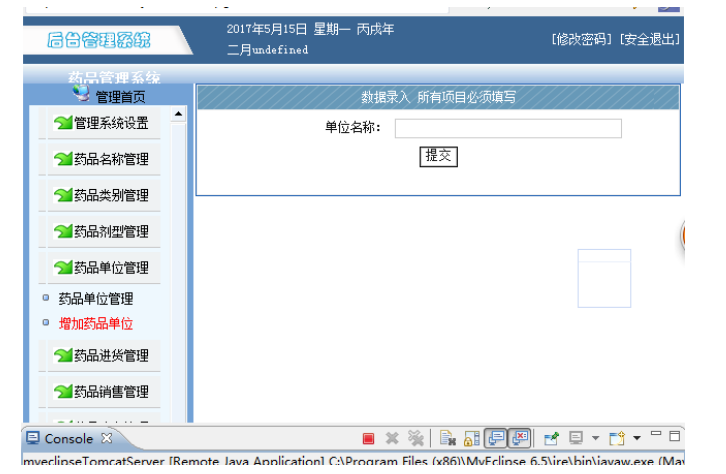
Task: Click Remove Launch gray X icon
Action: click(x=392, y=438)
